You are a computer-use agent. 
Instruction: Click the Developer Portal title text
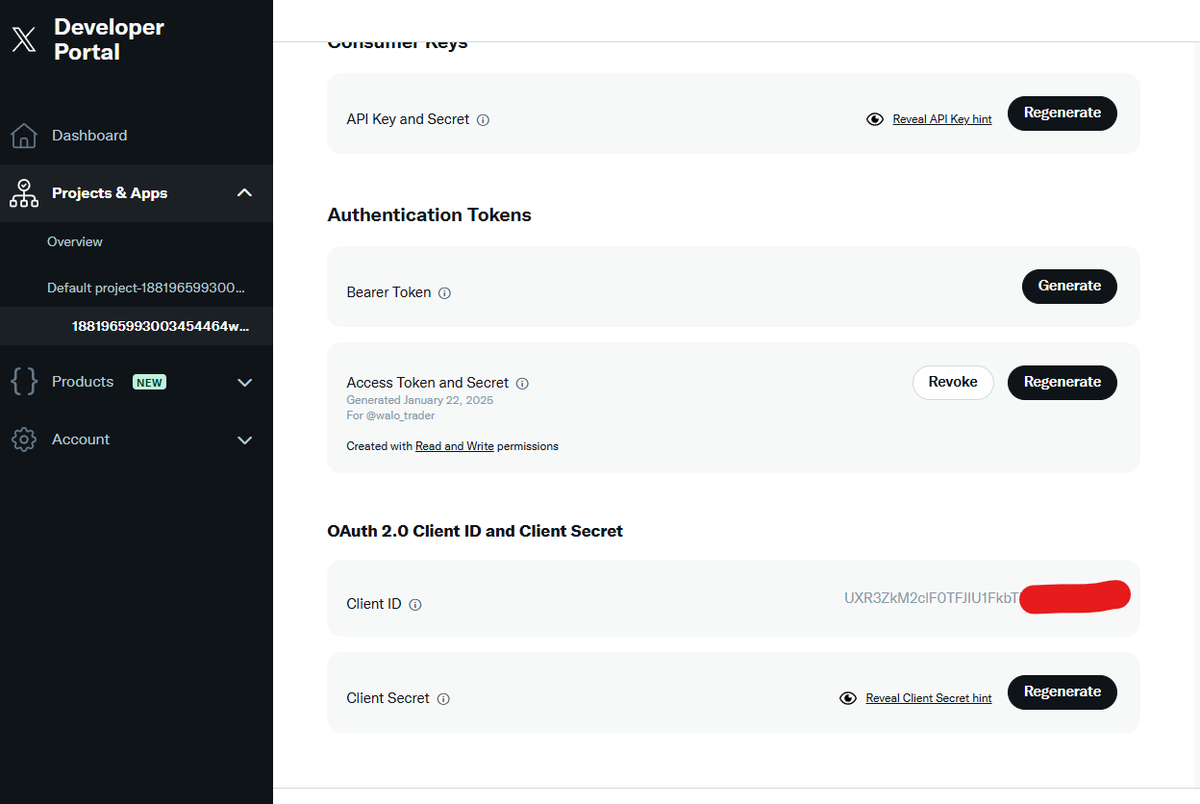(109, 40)
